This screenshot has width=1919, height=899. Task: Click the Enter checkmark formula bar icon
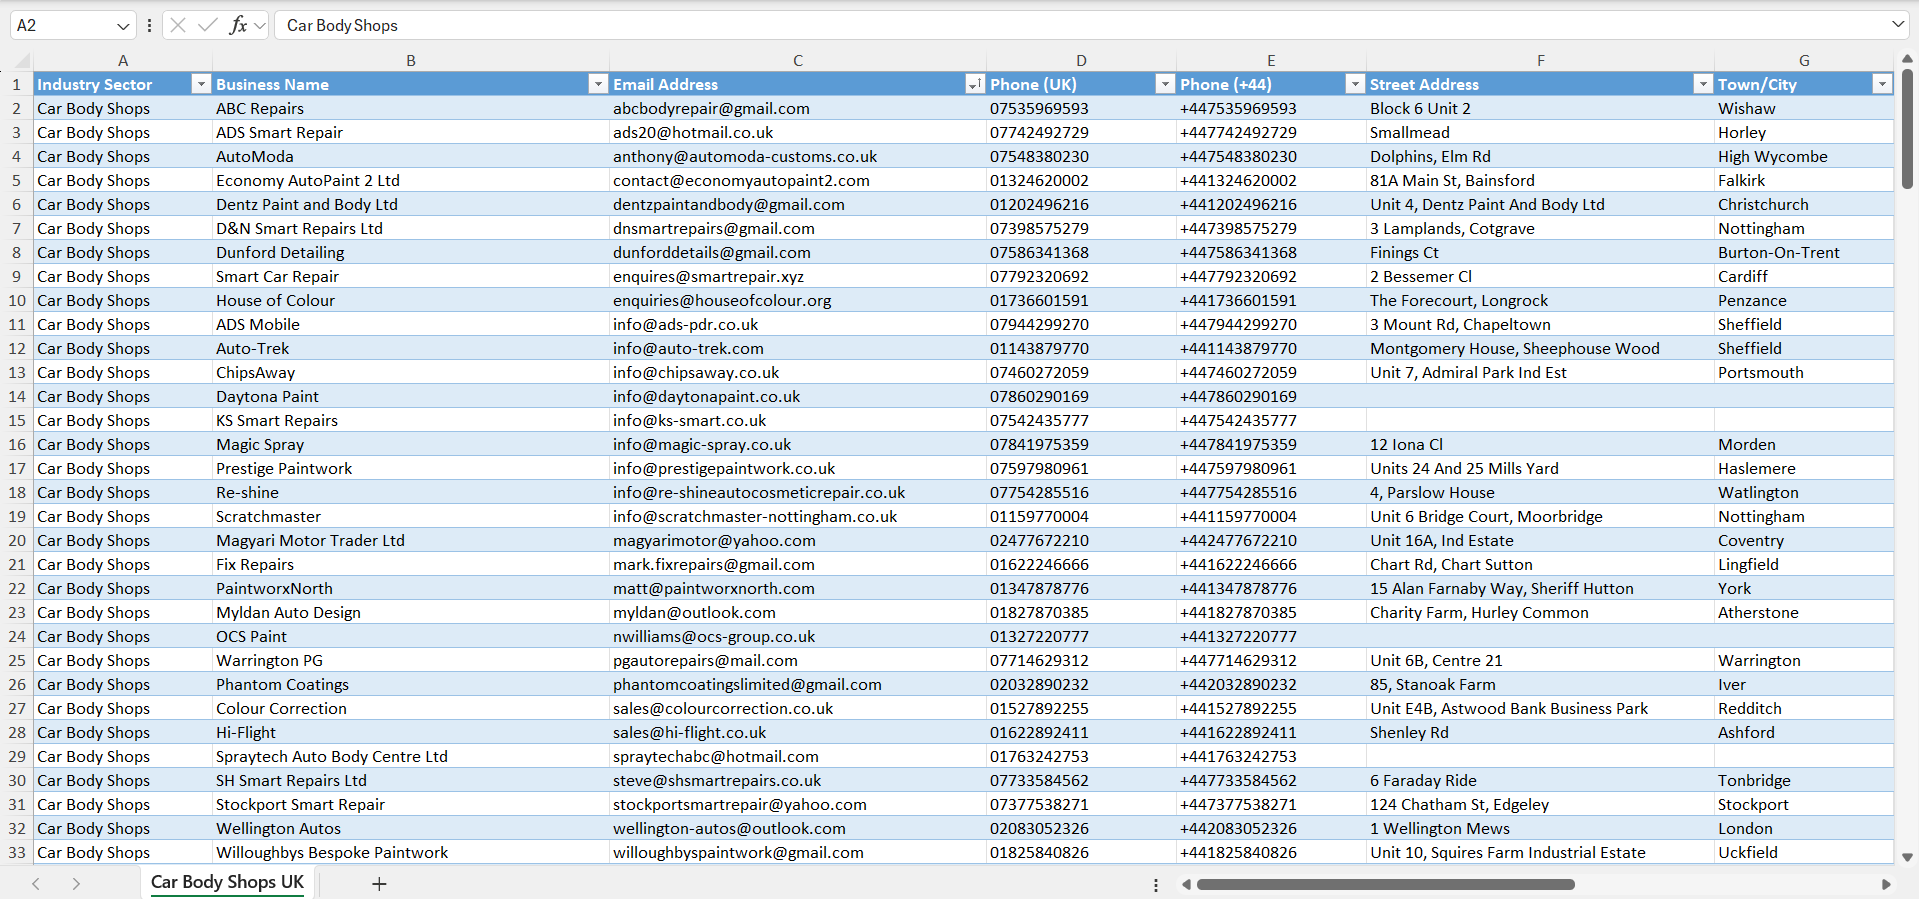click(208, 25)
